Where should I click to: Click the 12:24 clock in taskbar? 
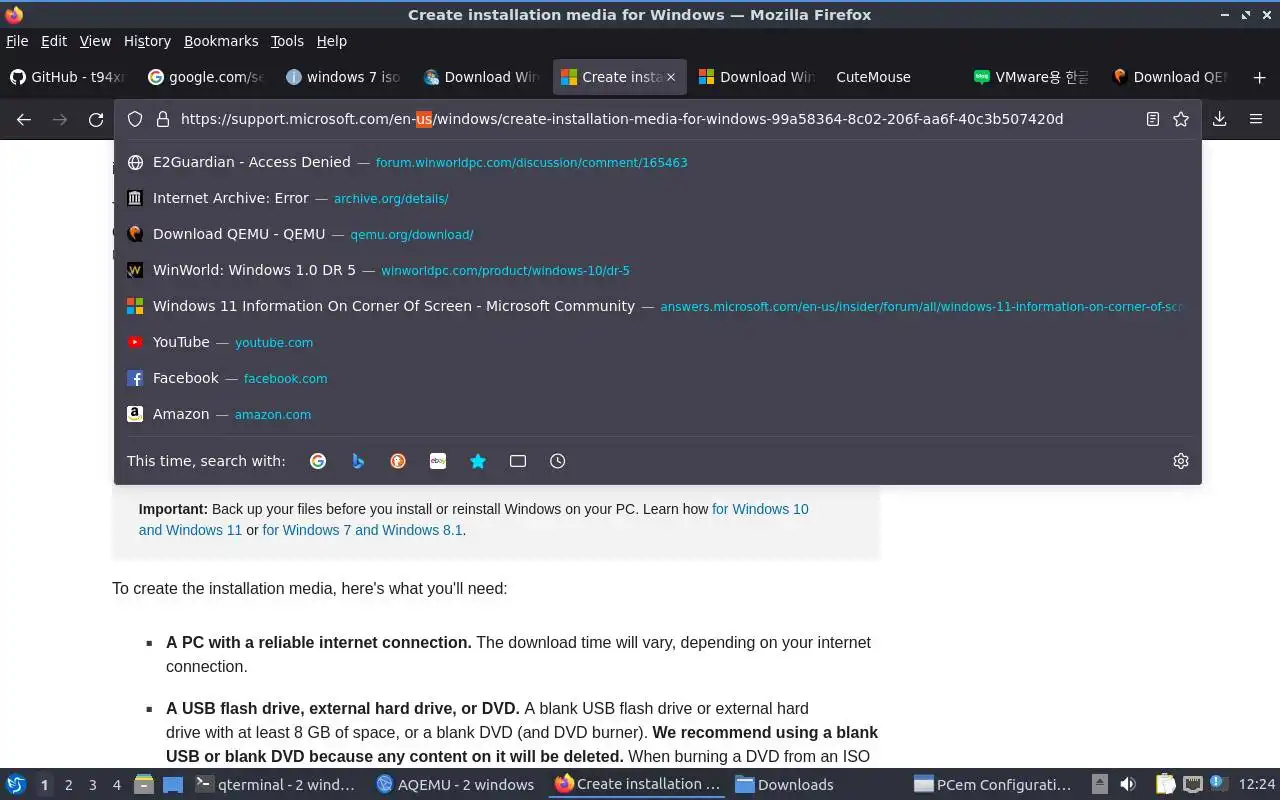tap(1257, 785)
